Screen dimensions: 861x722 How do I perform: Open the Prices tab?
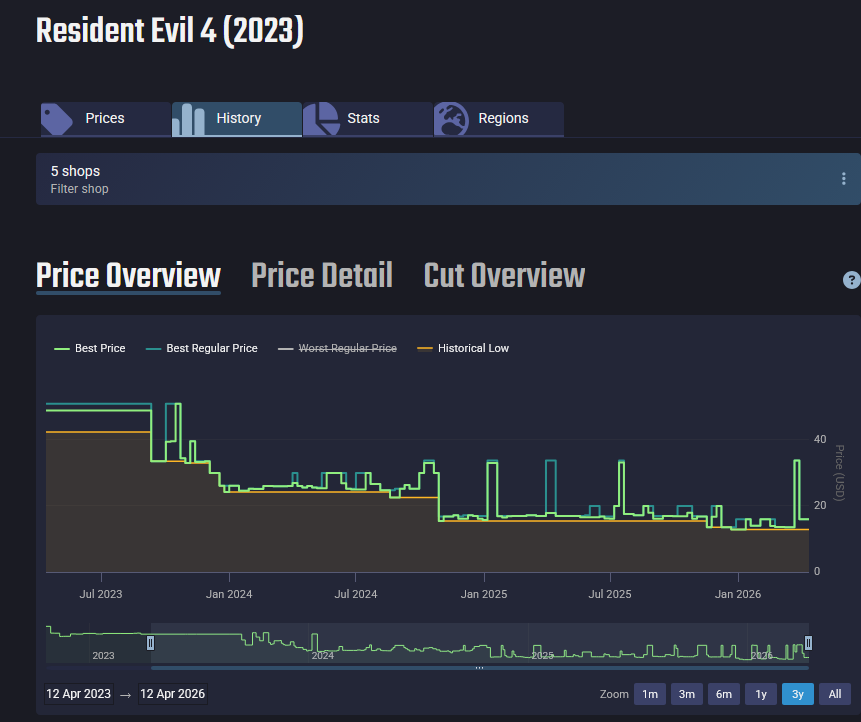[x=105, y=119]
